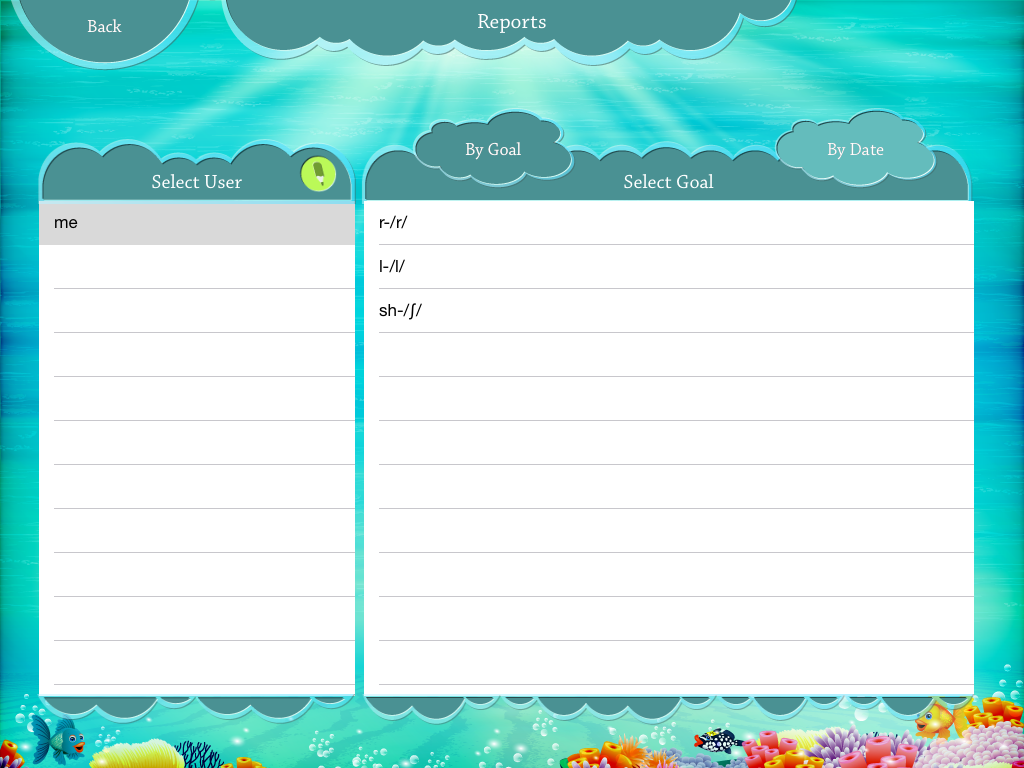Choose the r-/r/ goal
Viewport: 1024px width, 768px height.
click(x=669, y=223)
